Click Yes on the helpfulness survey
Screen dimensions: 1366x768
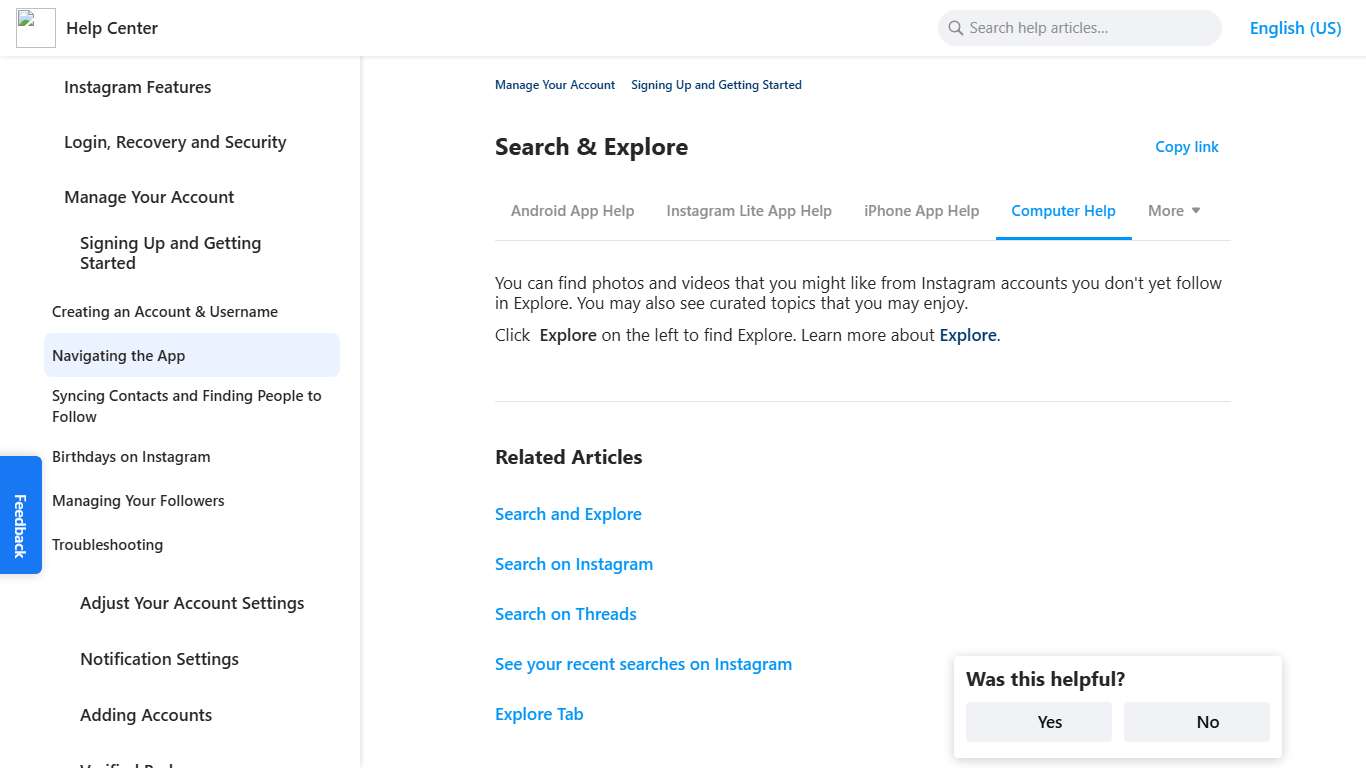[1038, 721]
